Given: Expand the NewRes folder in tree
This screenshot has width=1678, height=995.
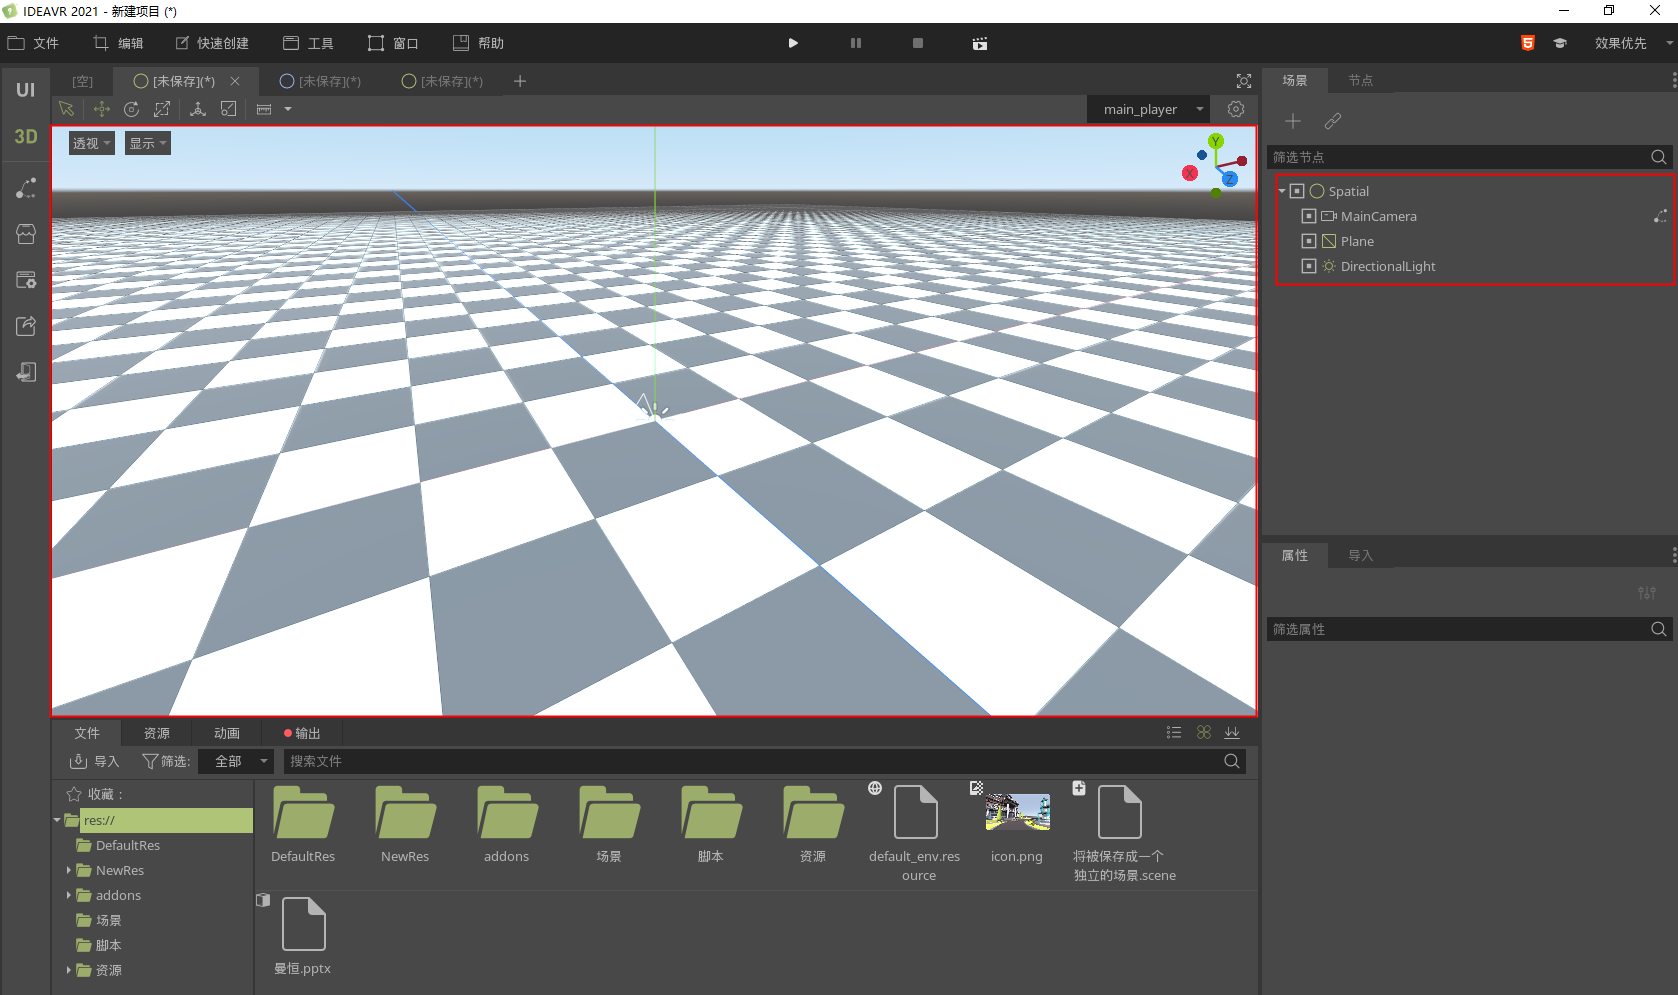Looking at the screenshot, I should point(69,870).
